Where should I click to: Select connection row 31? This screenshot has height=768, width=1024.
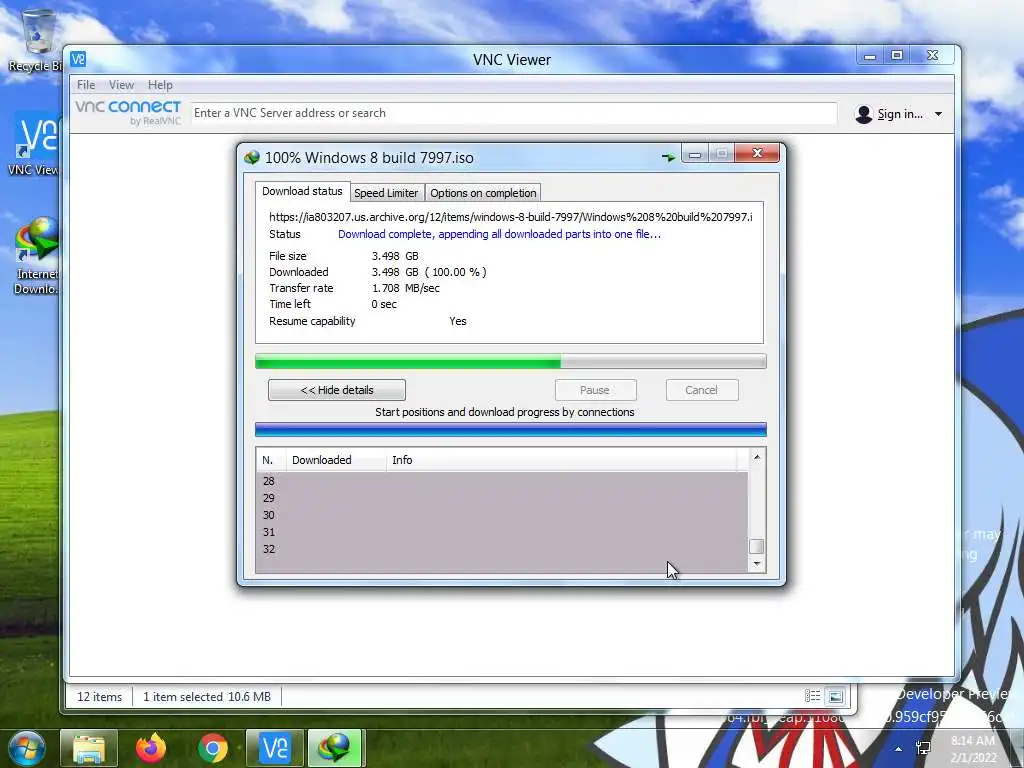tap(502, 532)
